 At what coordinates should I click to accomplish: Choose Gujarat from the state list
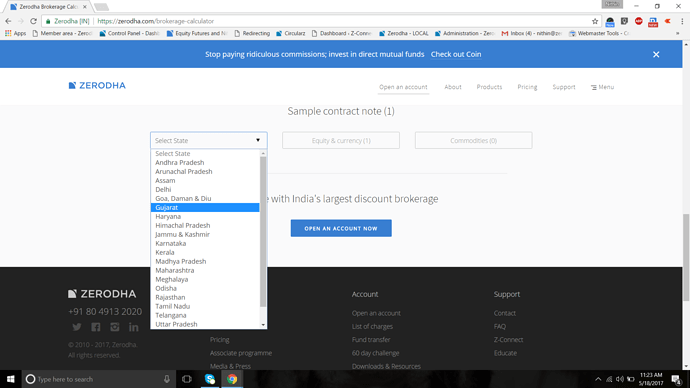coord(205,208)
